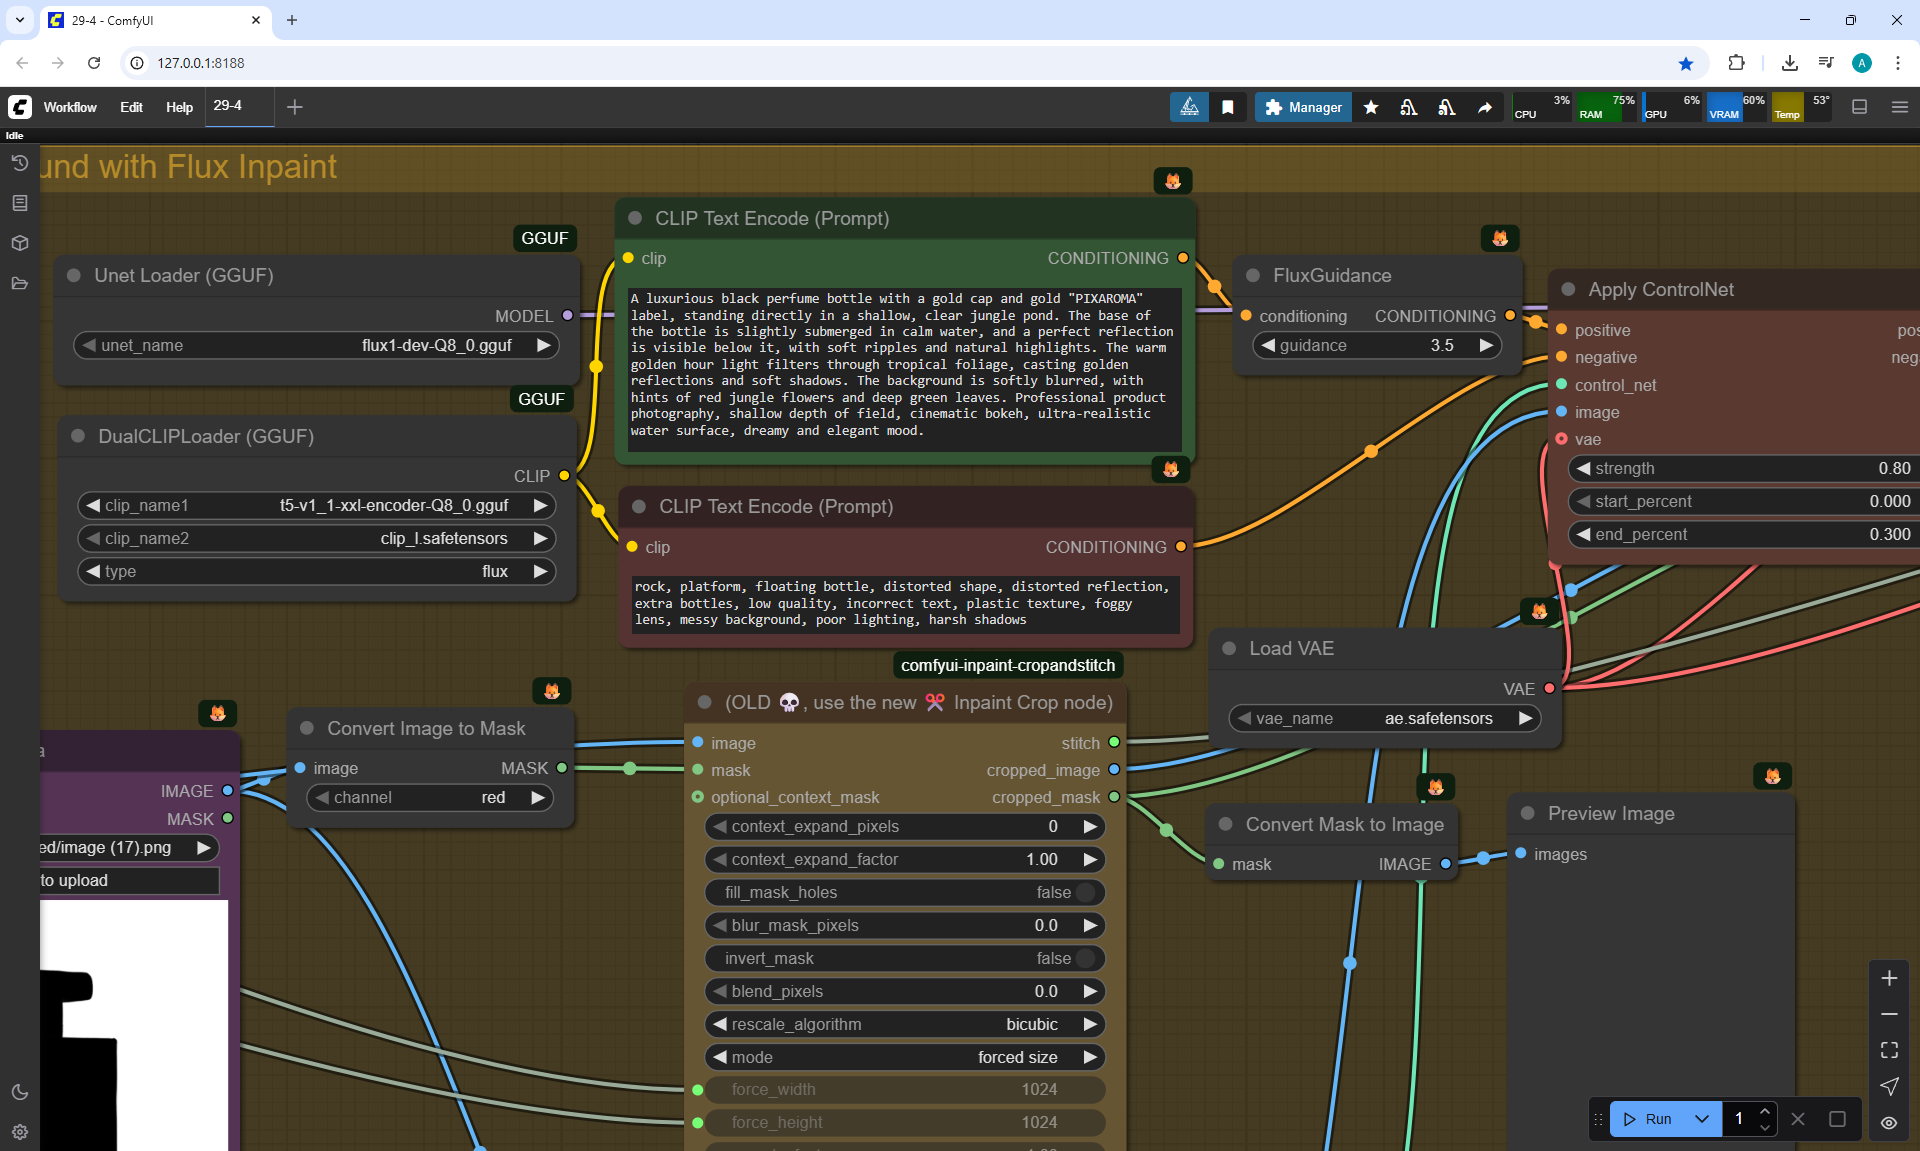Open the queue history sidebar icon
Viewport: 1920px width, 1151px height.
tap(19, 163)
